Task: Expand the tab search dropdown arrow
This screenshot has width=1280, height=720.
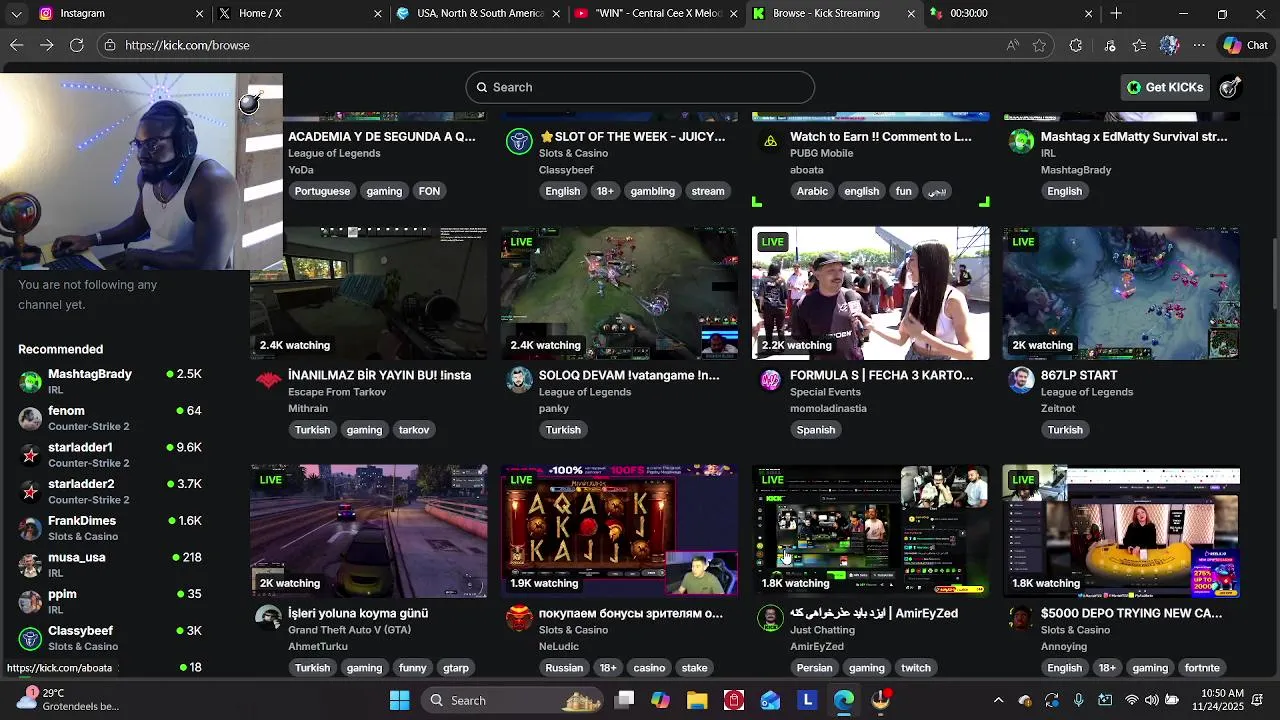Action: tap(16, 13)
